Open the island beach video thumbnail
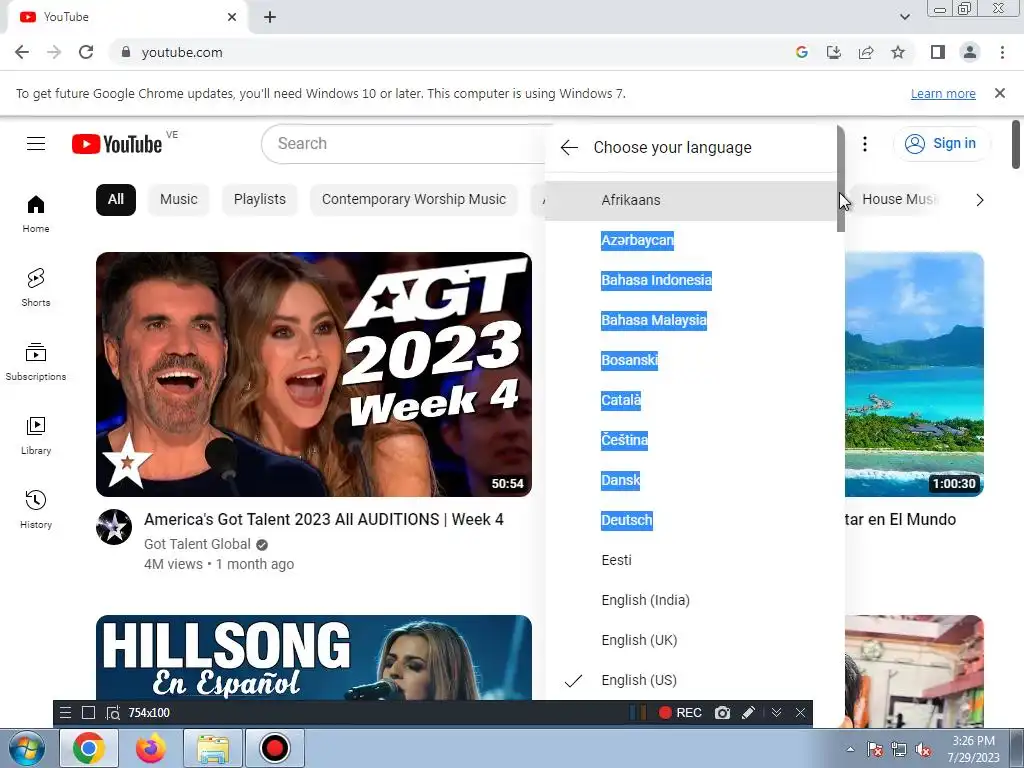 914,374
